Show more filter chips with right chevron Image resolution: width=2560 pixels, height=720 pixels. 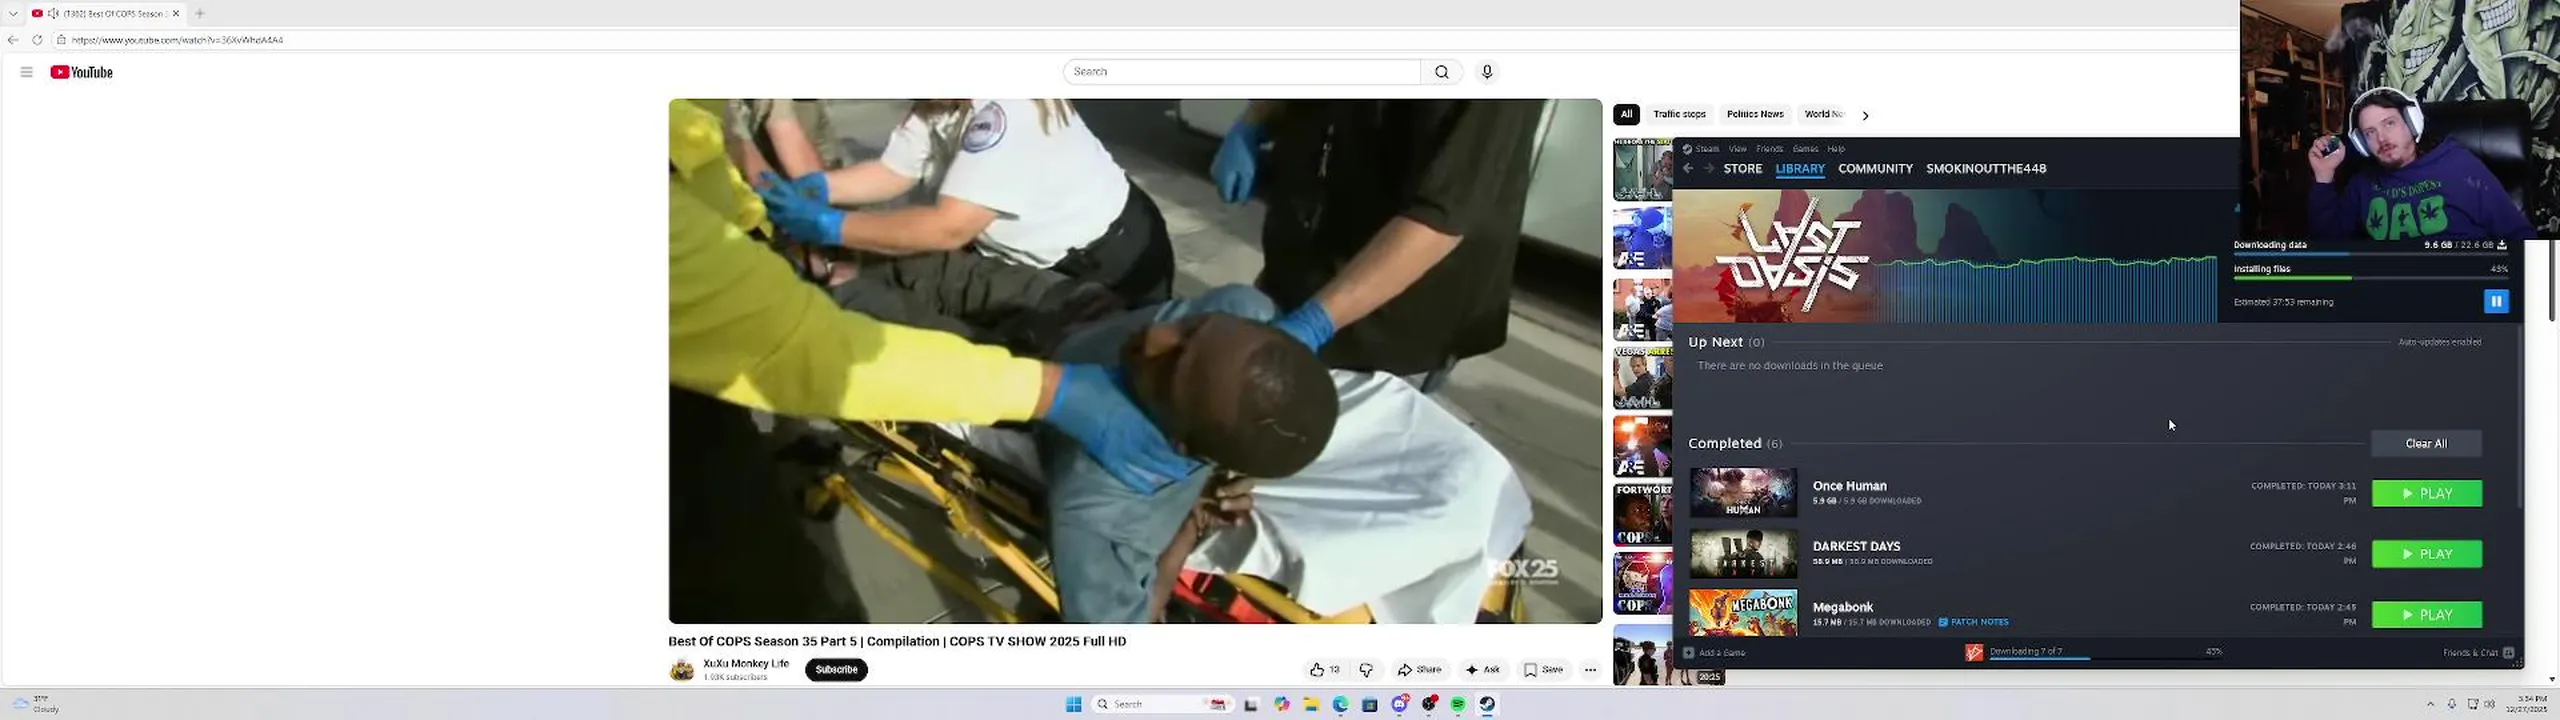point(1865,115)
